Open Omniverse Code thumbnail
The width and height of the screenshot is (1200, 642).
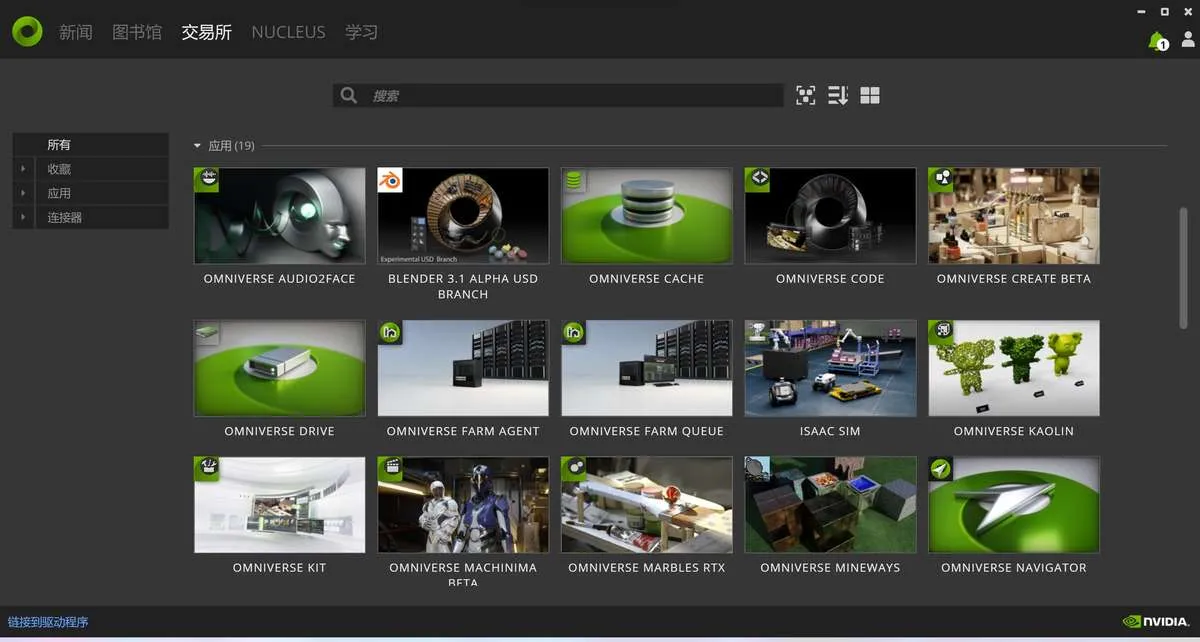(x=830, y=215)
